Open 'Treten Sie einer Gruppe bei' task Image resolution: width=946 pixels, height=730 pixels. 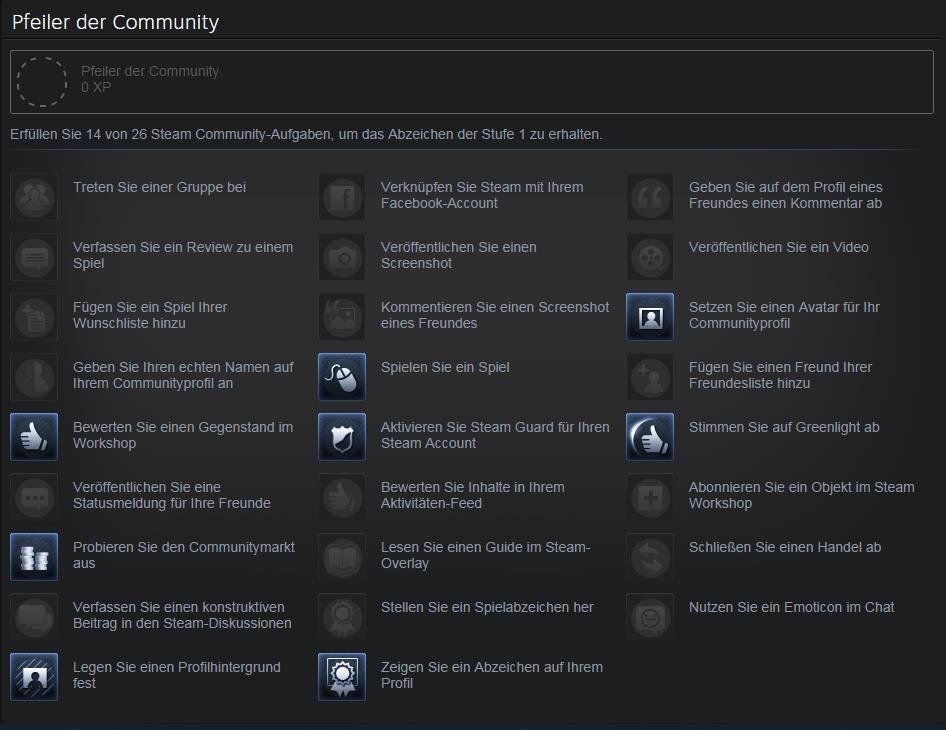[x=159, y=187]
